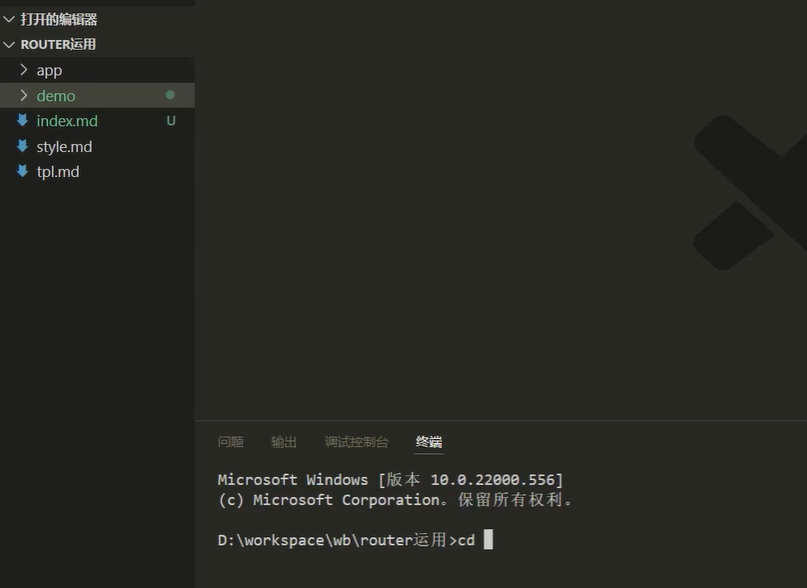Collapse the ROUTER运用 folder section chevron

point(9,45)
